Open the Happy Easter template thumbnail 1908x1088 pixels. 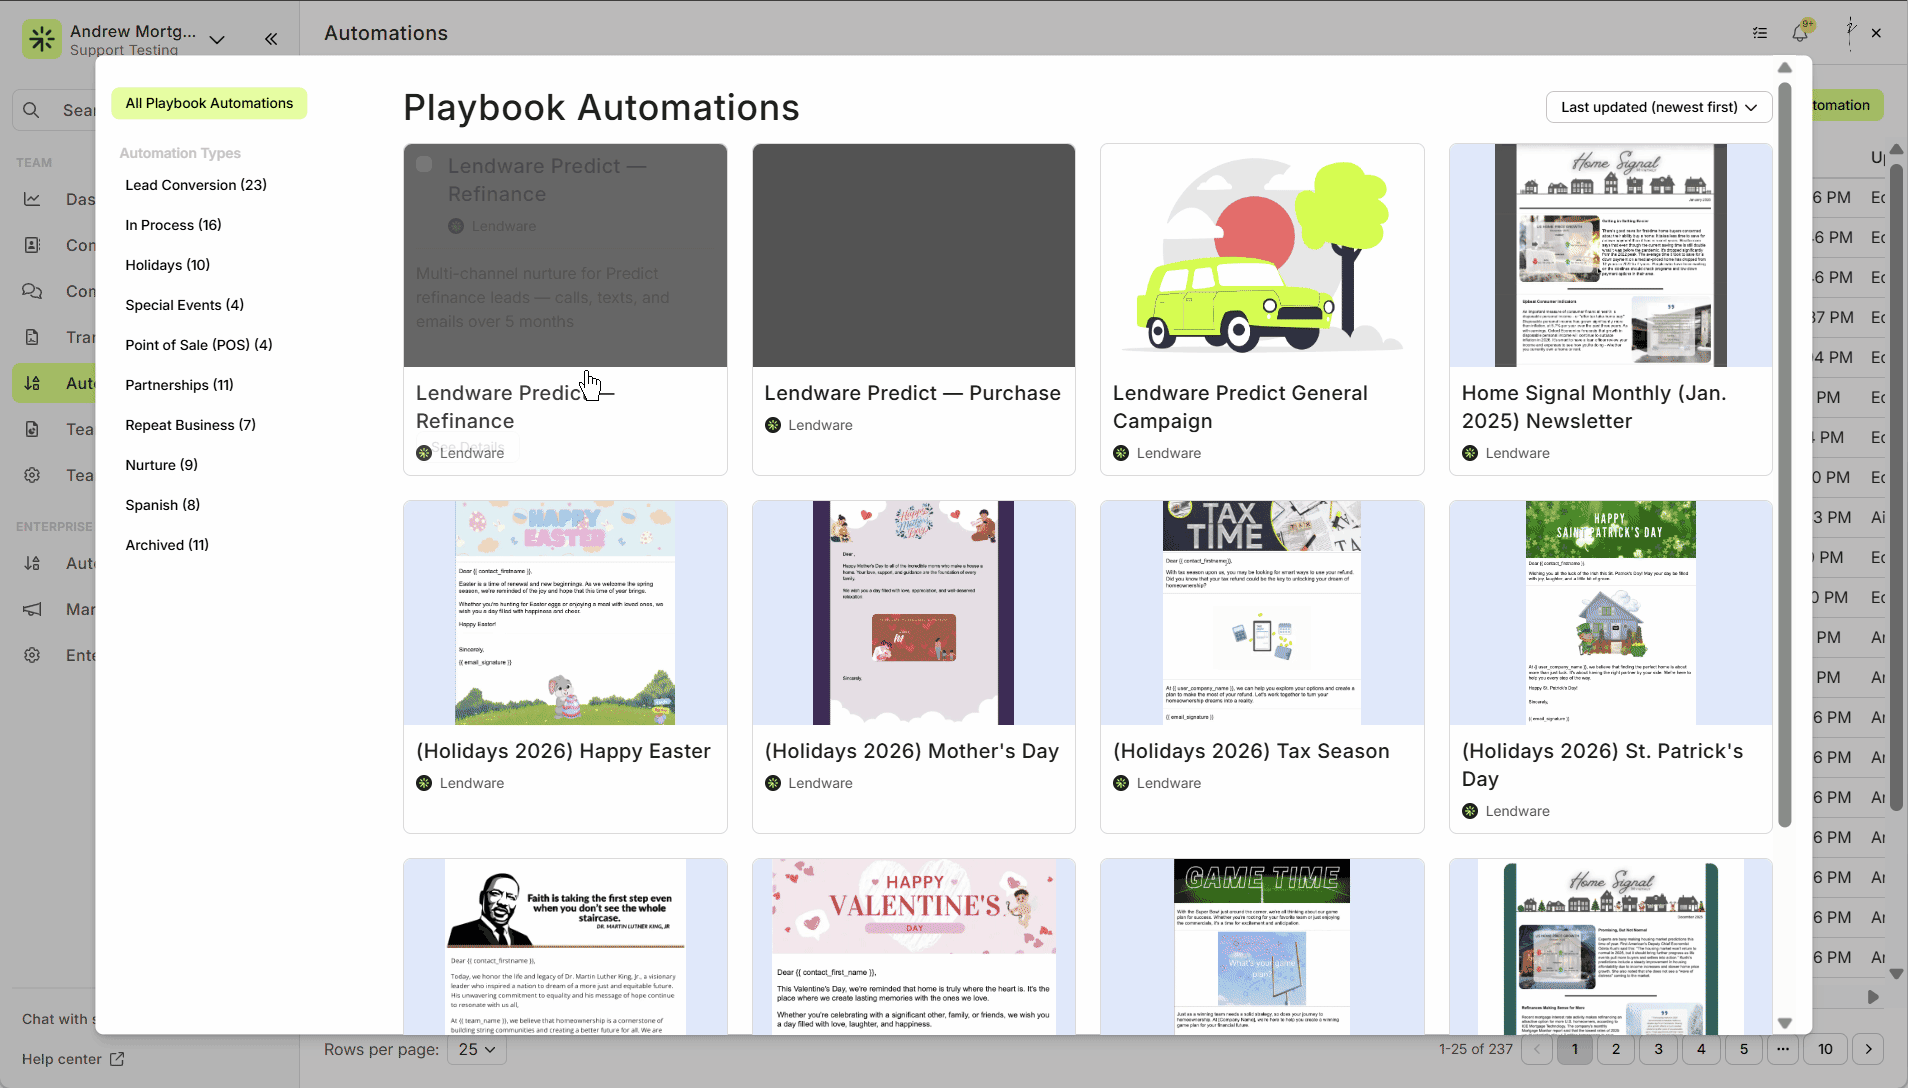point(565,612)
